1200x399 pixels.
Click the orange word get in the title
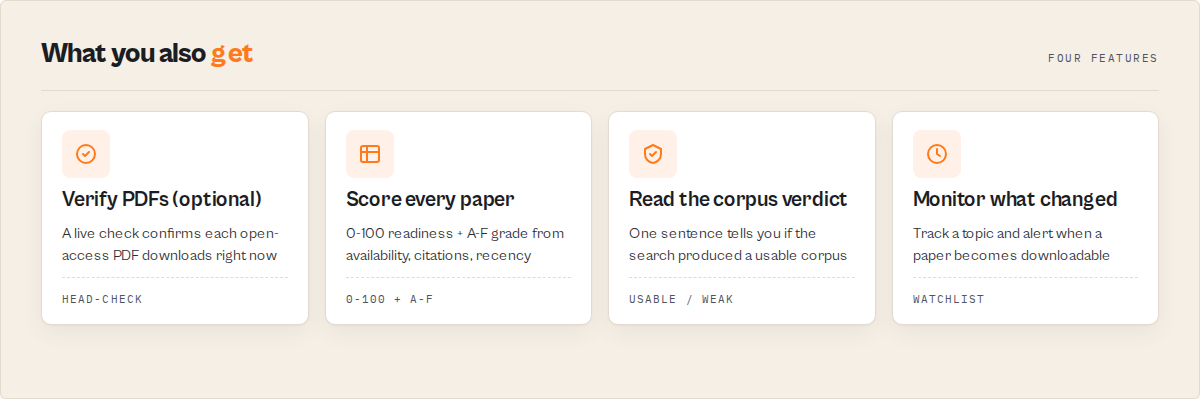coord(232,55)
